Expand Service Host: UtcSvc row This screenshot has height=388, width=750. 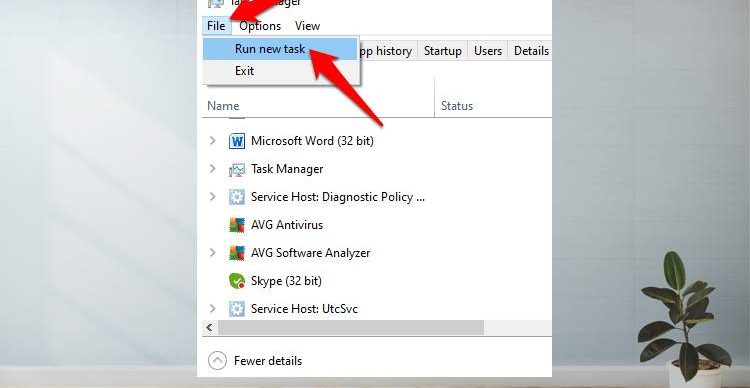tap(212, 309)
